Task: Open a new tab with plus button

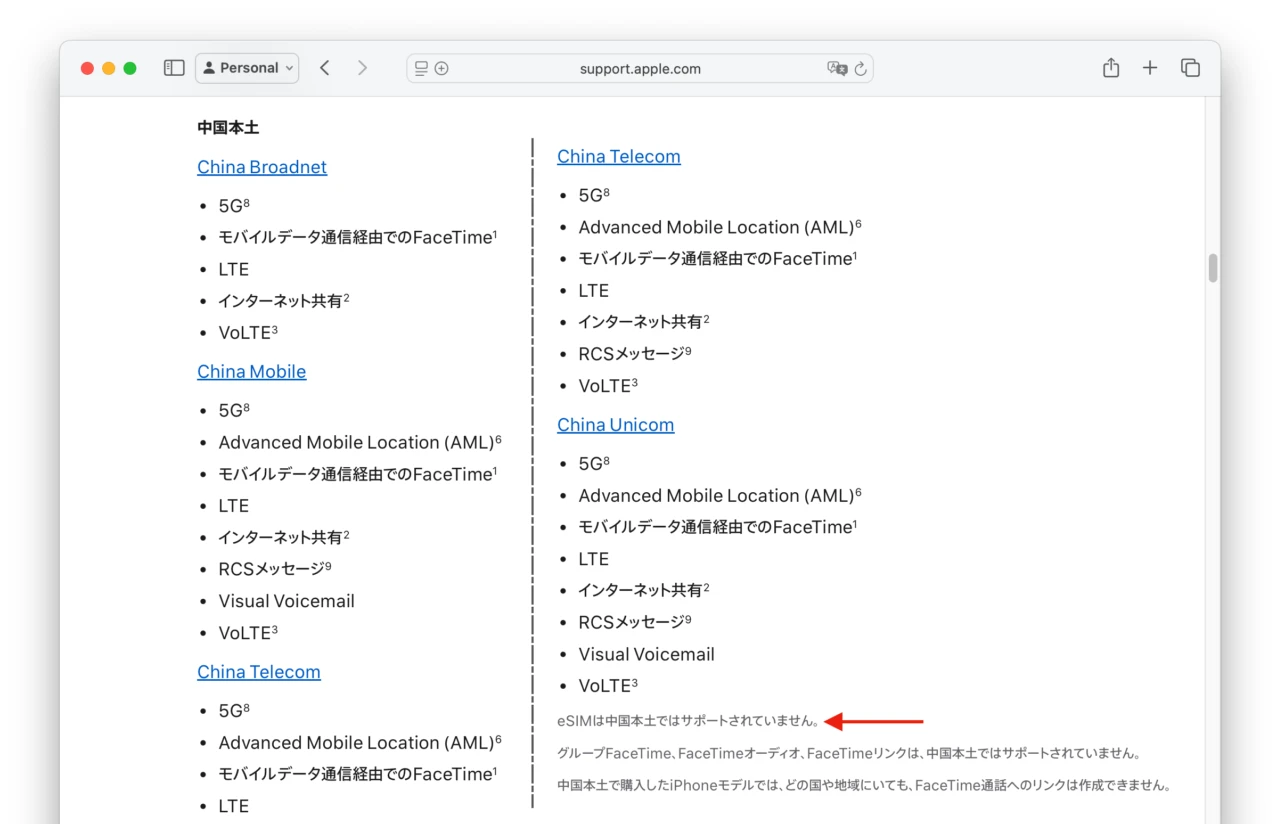Action: [1150, 68]
